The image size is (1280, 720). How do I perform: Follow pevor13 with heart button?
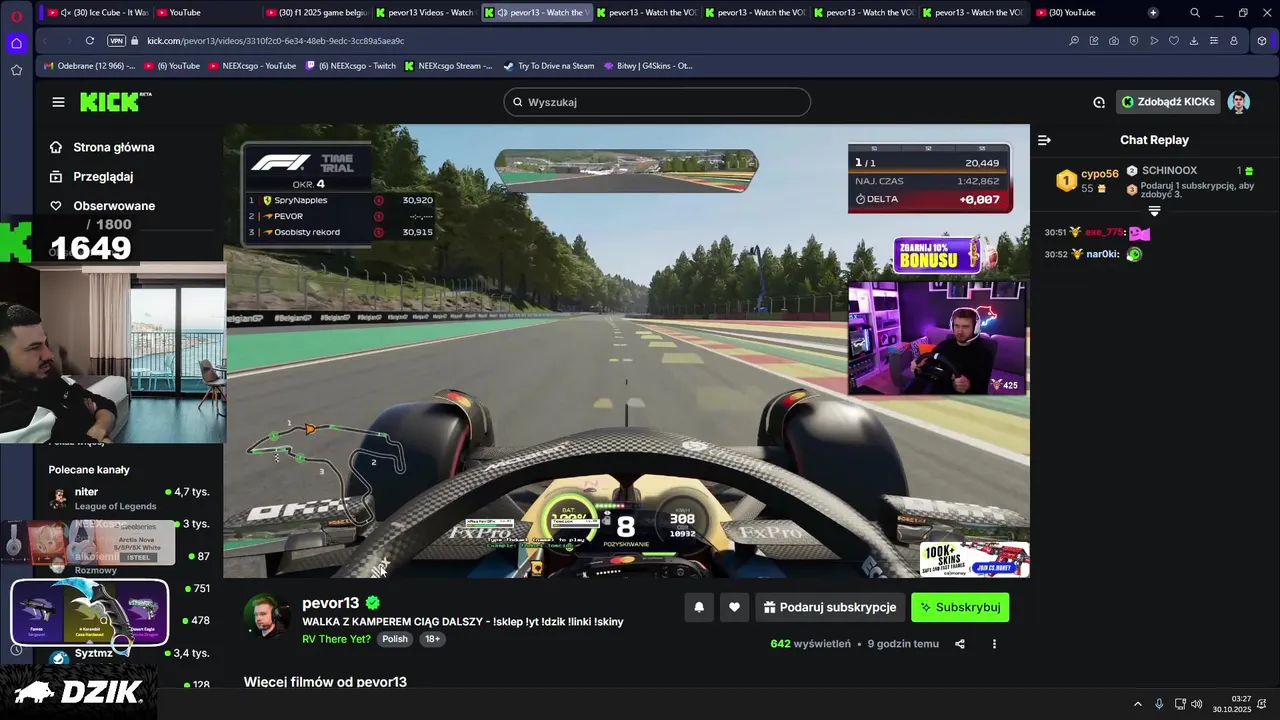(734, 607)
